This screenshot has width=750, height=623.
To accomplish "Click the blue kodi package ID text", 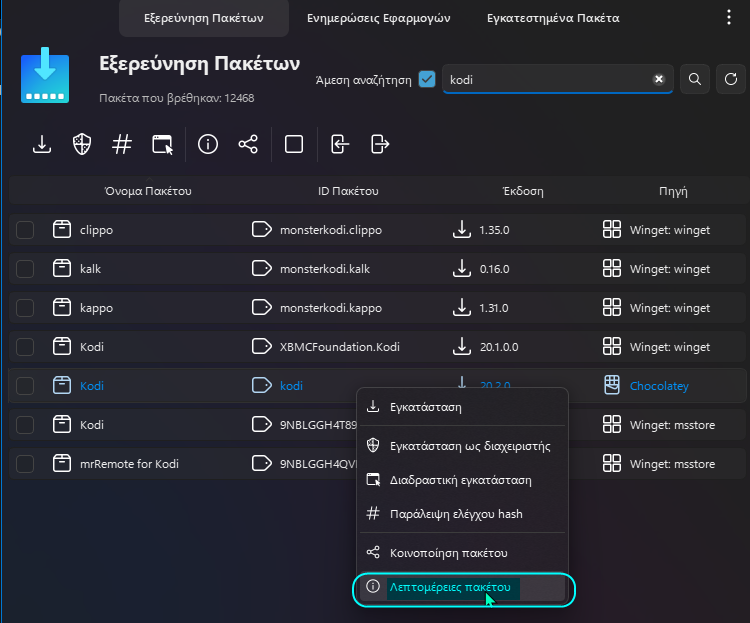I will point(291,386).
